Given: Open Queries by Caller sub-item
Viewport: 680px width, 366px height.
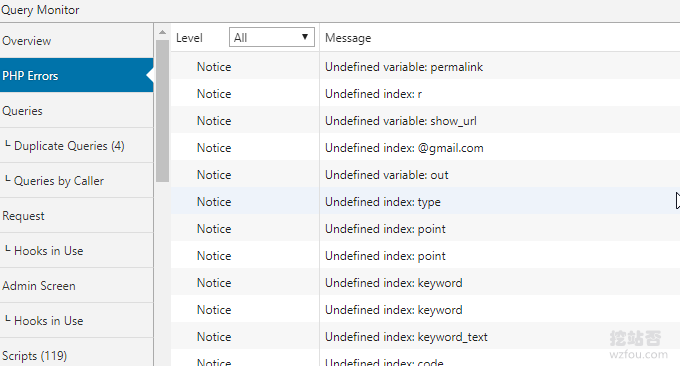Looking at the screenshot, I should pyautogui.click(x=76, y=180).
